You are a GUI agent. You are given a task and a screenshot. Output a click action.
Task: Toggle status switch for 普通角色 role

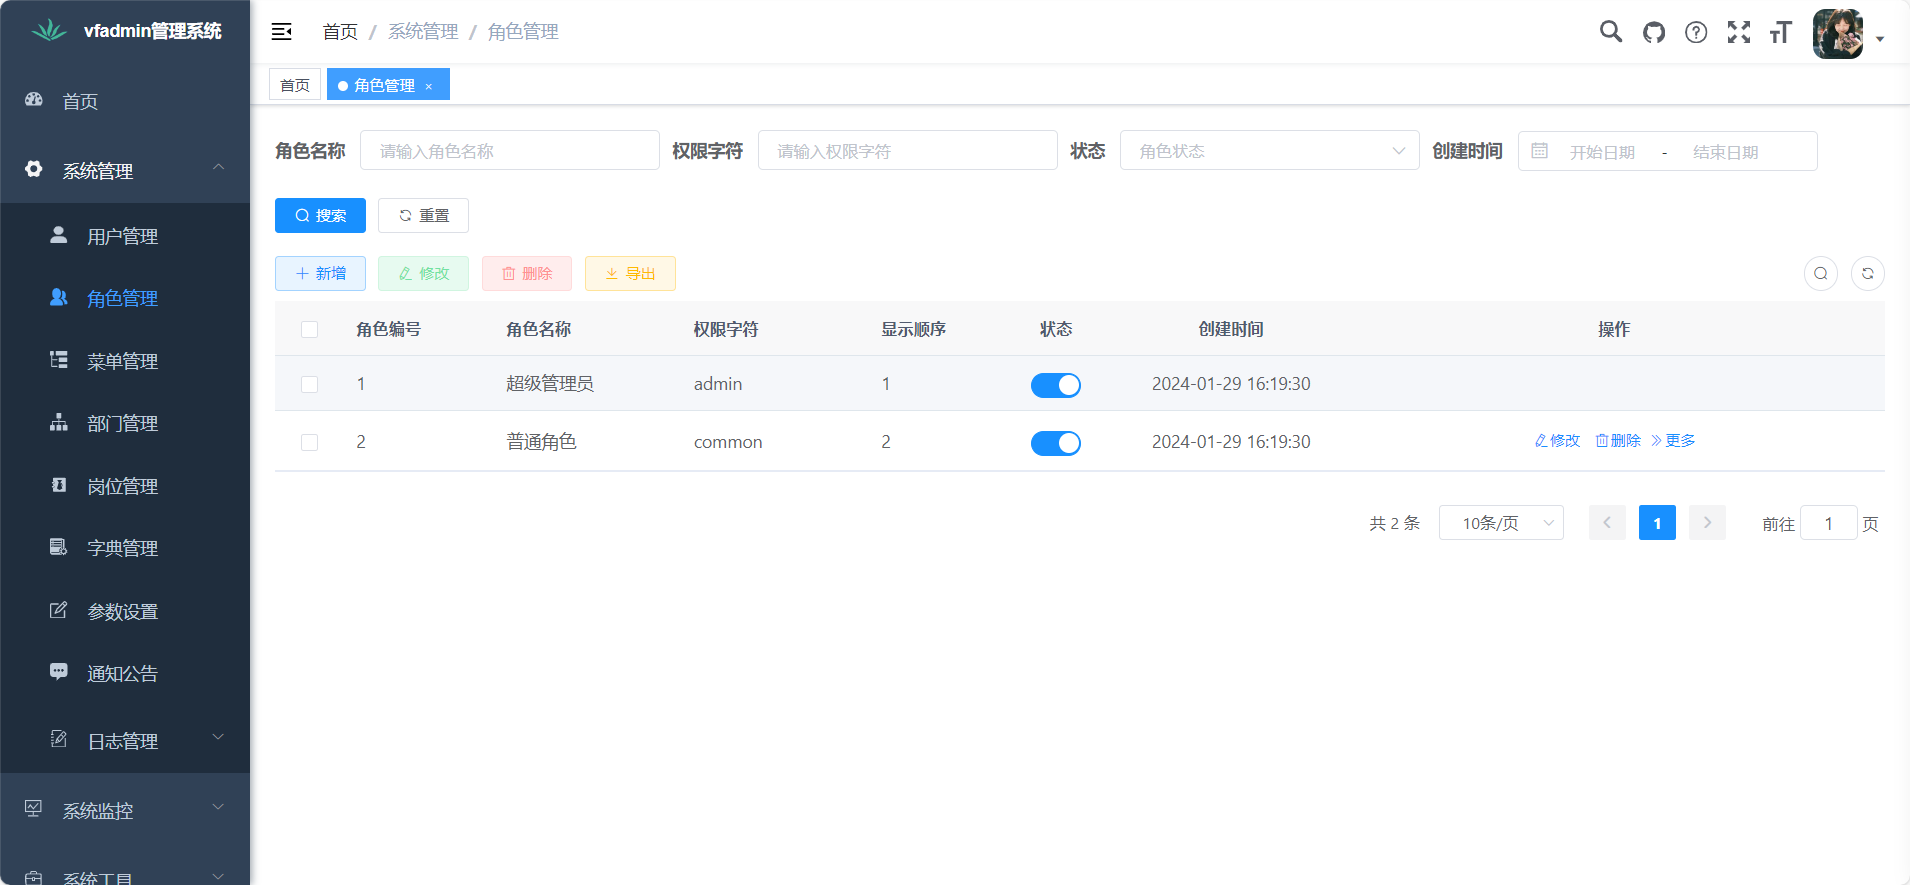[x=1055, y=443]
